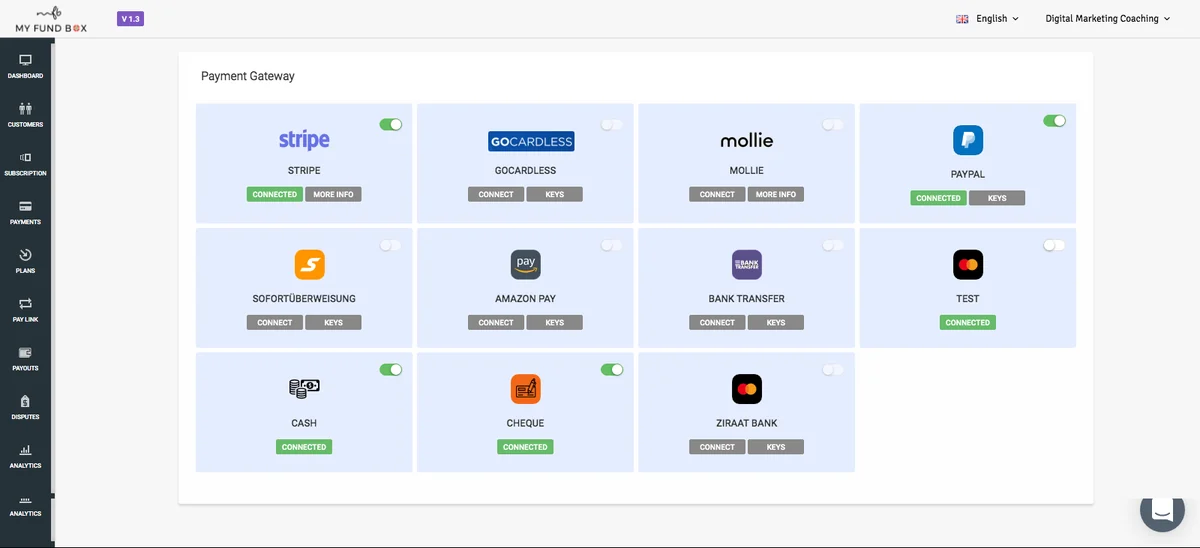Click the Test gateway Connected button
Viewport: 1200px width, 548px height.
[968, 323]
